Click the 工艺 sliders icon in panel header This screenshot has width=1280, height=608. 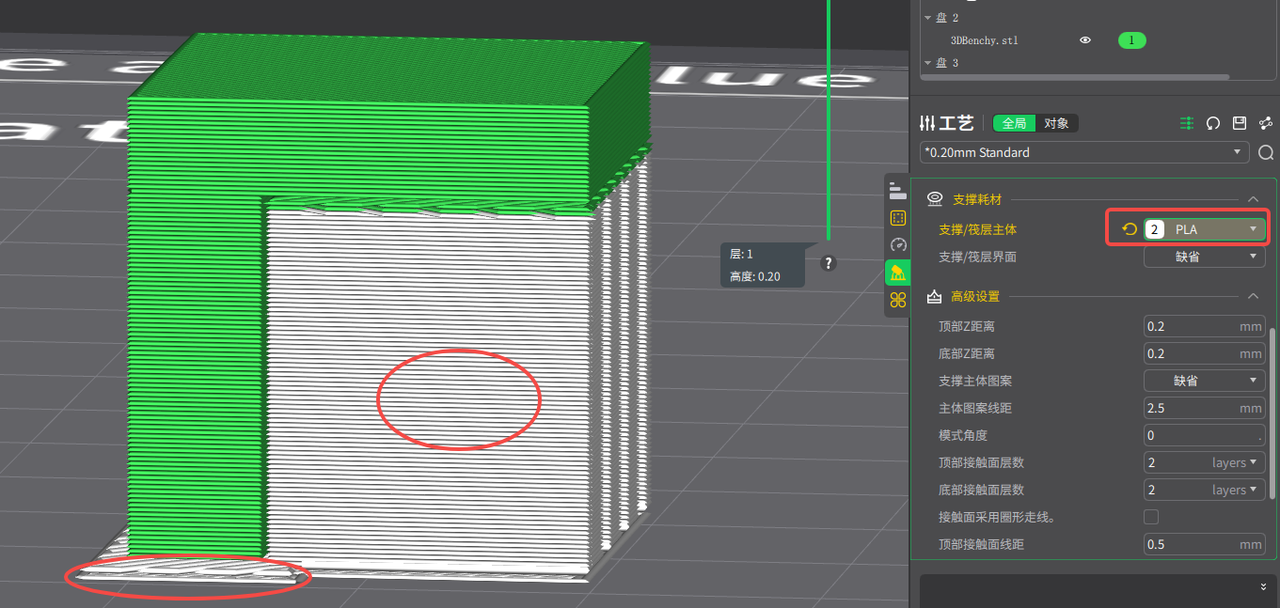pos(927,123)
